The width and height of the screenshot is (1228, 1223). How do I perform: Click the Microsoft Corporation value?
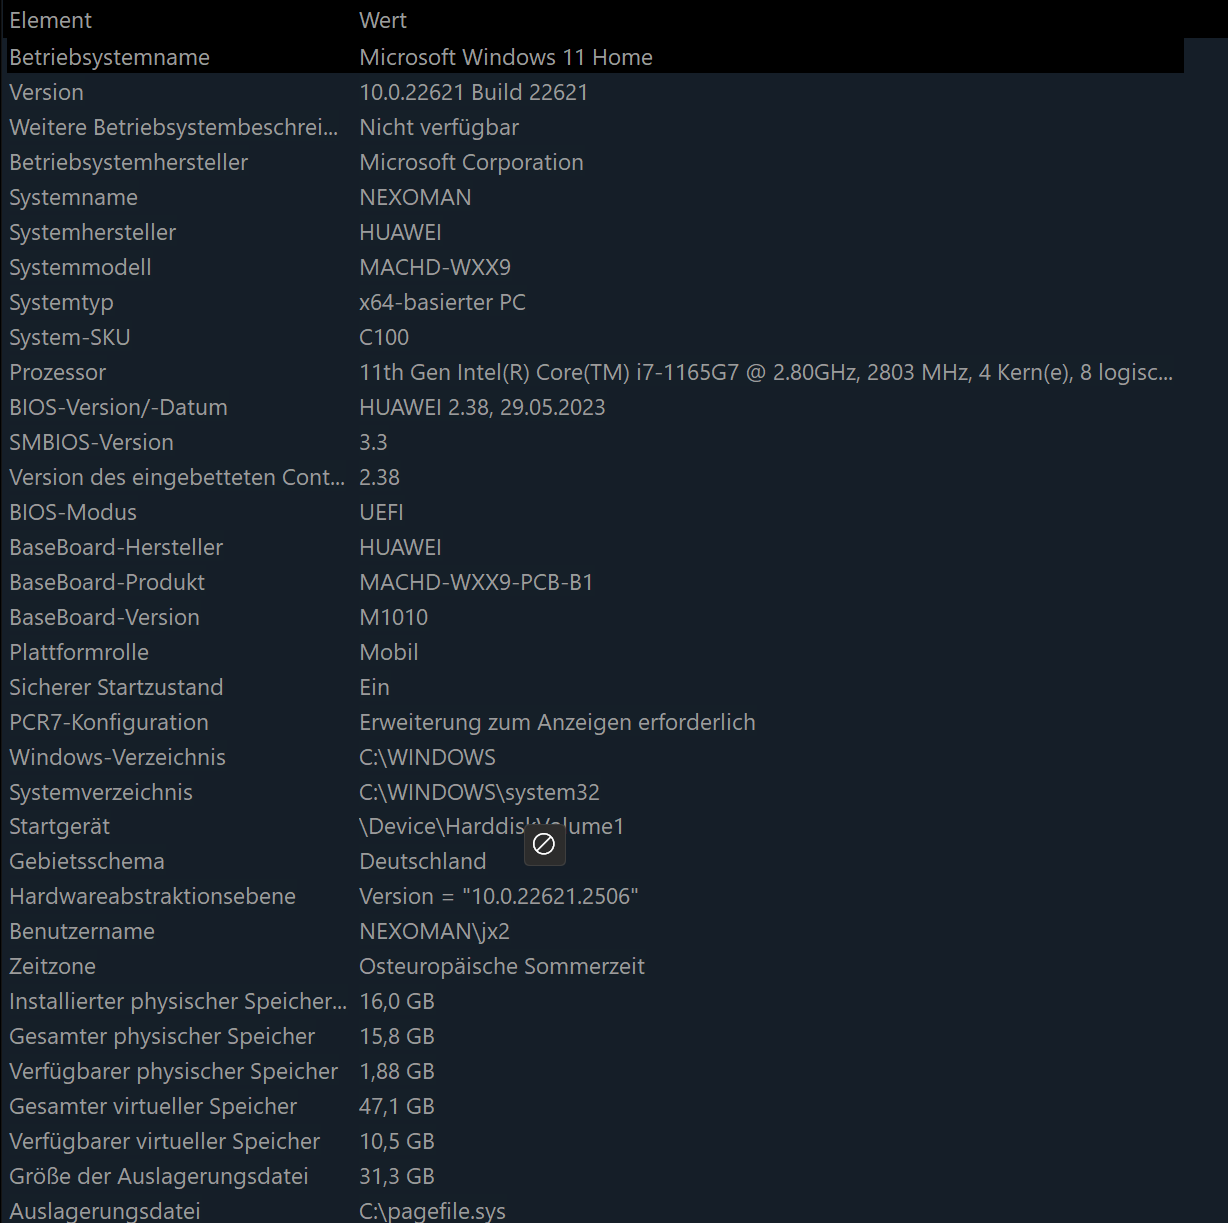pyautogui.click(x=471, y=162)
